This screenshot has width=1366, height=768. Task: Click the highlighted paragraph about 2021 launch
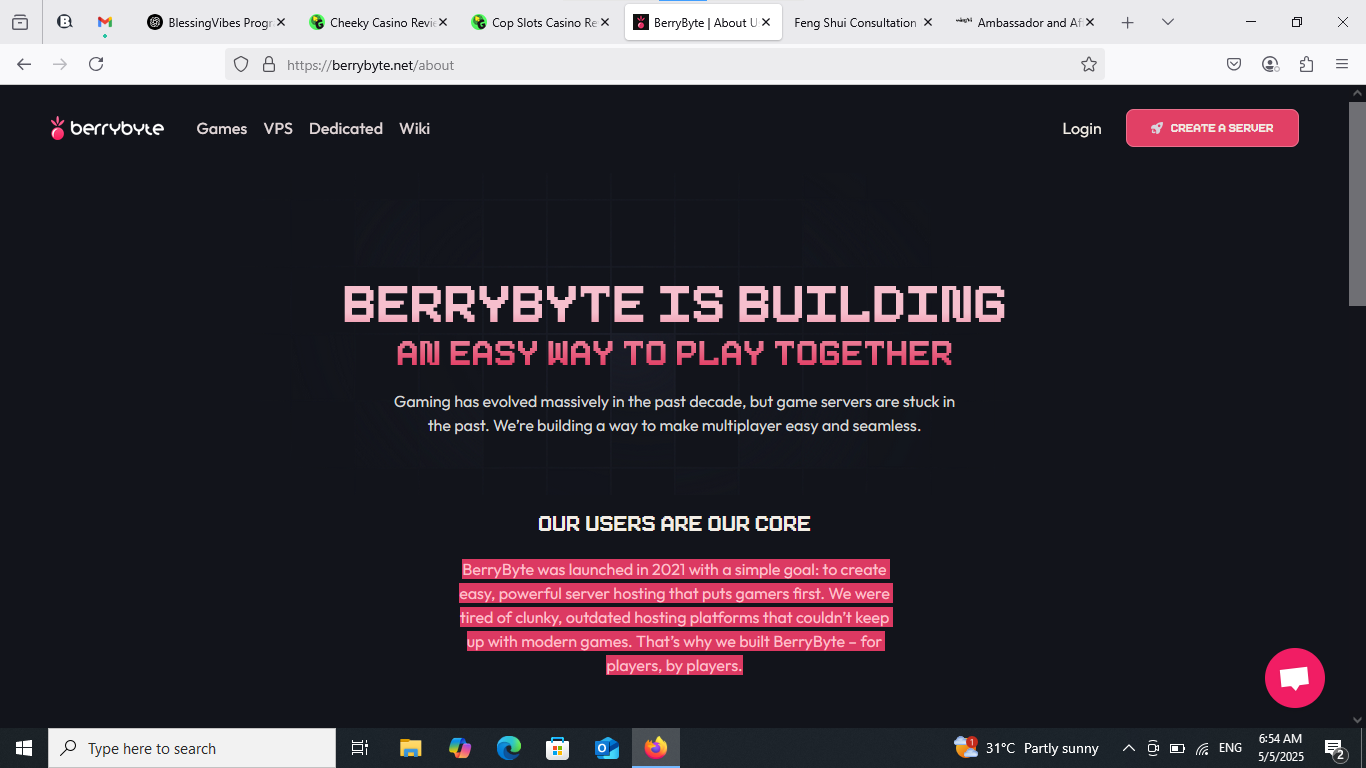point(674,618)
